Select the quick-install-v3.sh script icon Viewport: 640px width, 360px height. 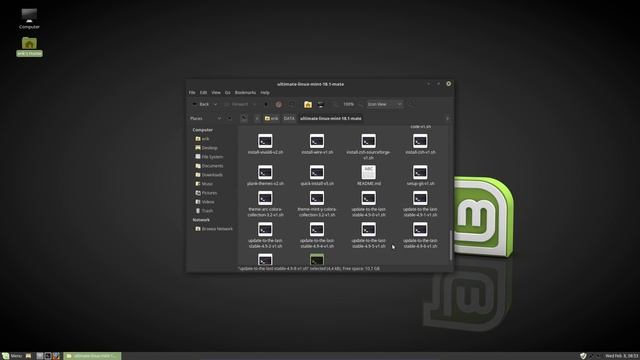coord(317,172)
